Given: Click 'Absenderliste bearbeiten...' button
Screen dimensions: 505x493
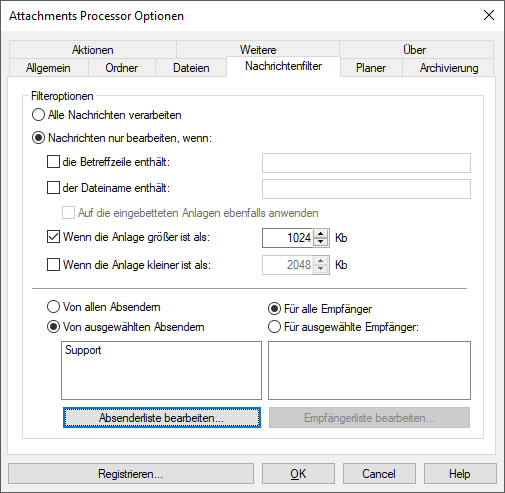Looking at the screenshot, I should pyautogui.click(x=162, y=417).
